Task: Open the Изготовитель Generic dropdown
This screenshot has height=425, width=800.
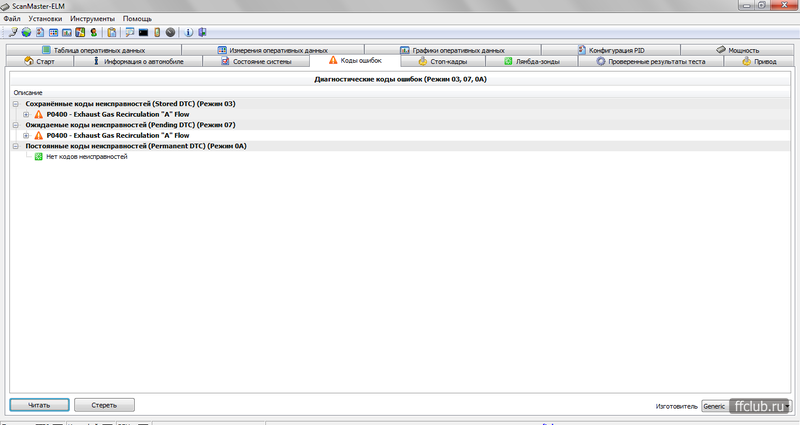Action: pos(746,406)
